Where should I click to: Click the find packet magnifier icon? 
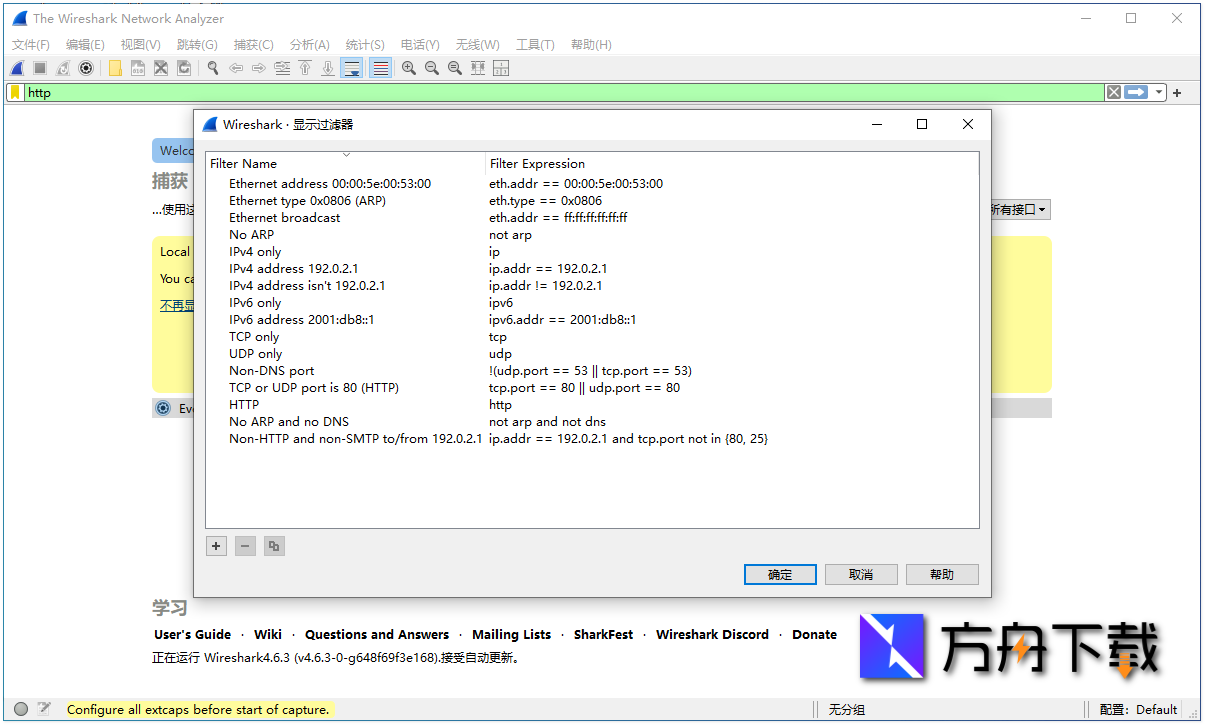[213, 68]
